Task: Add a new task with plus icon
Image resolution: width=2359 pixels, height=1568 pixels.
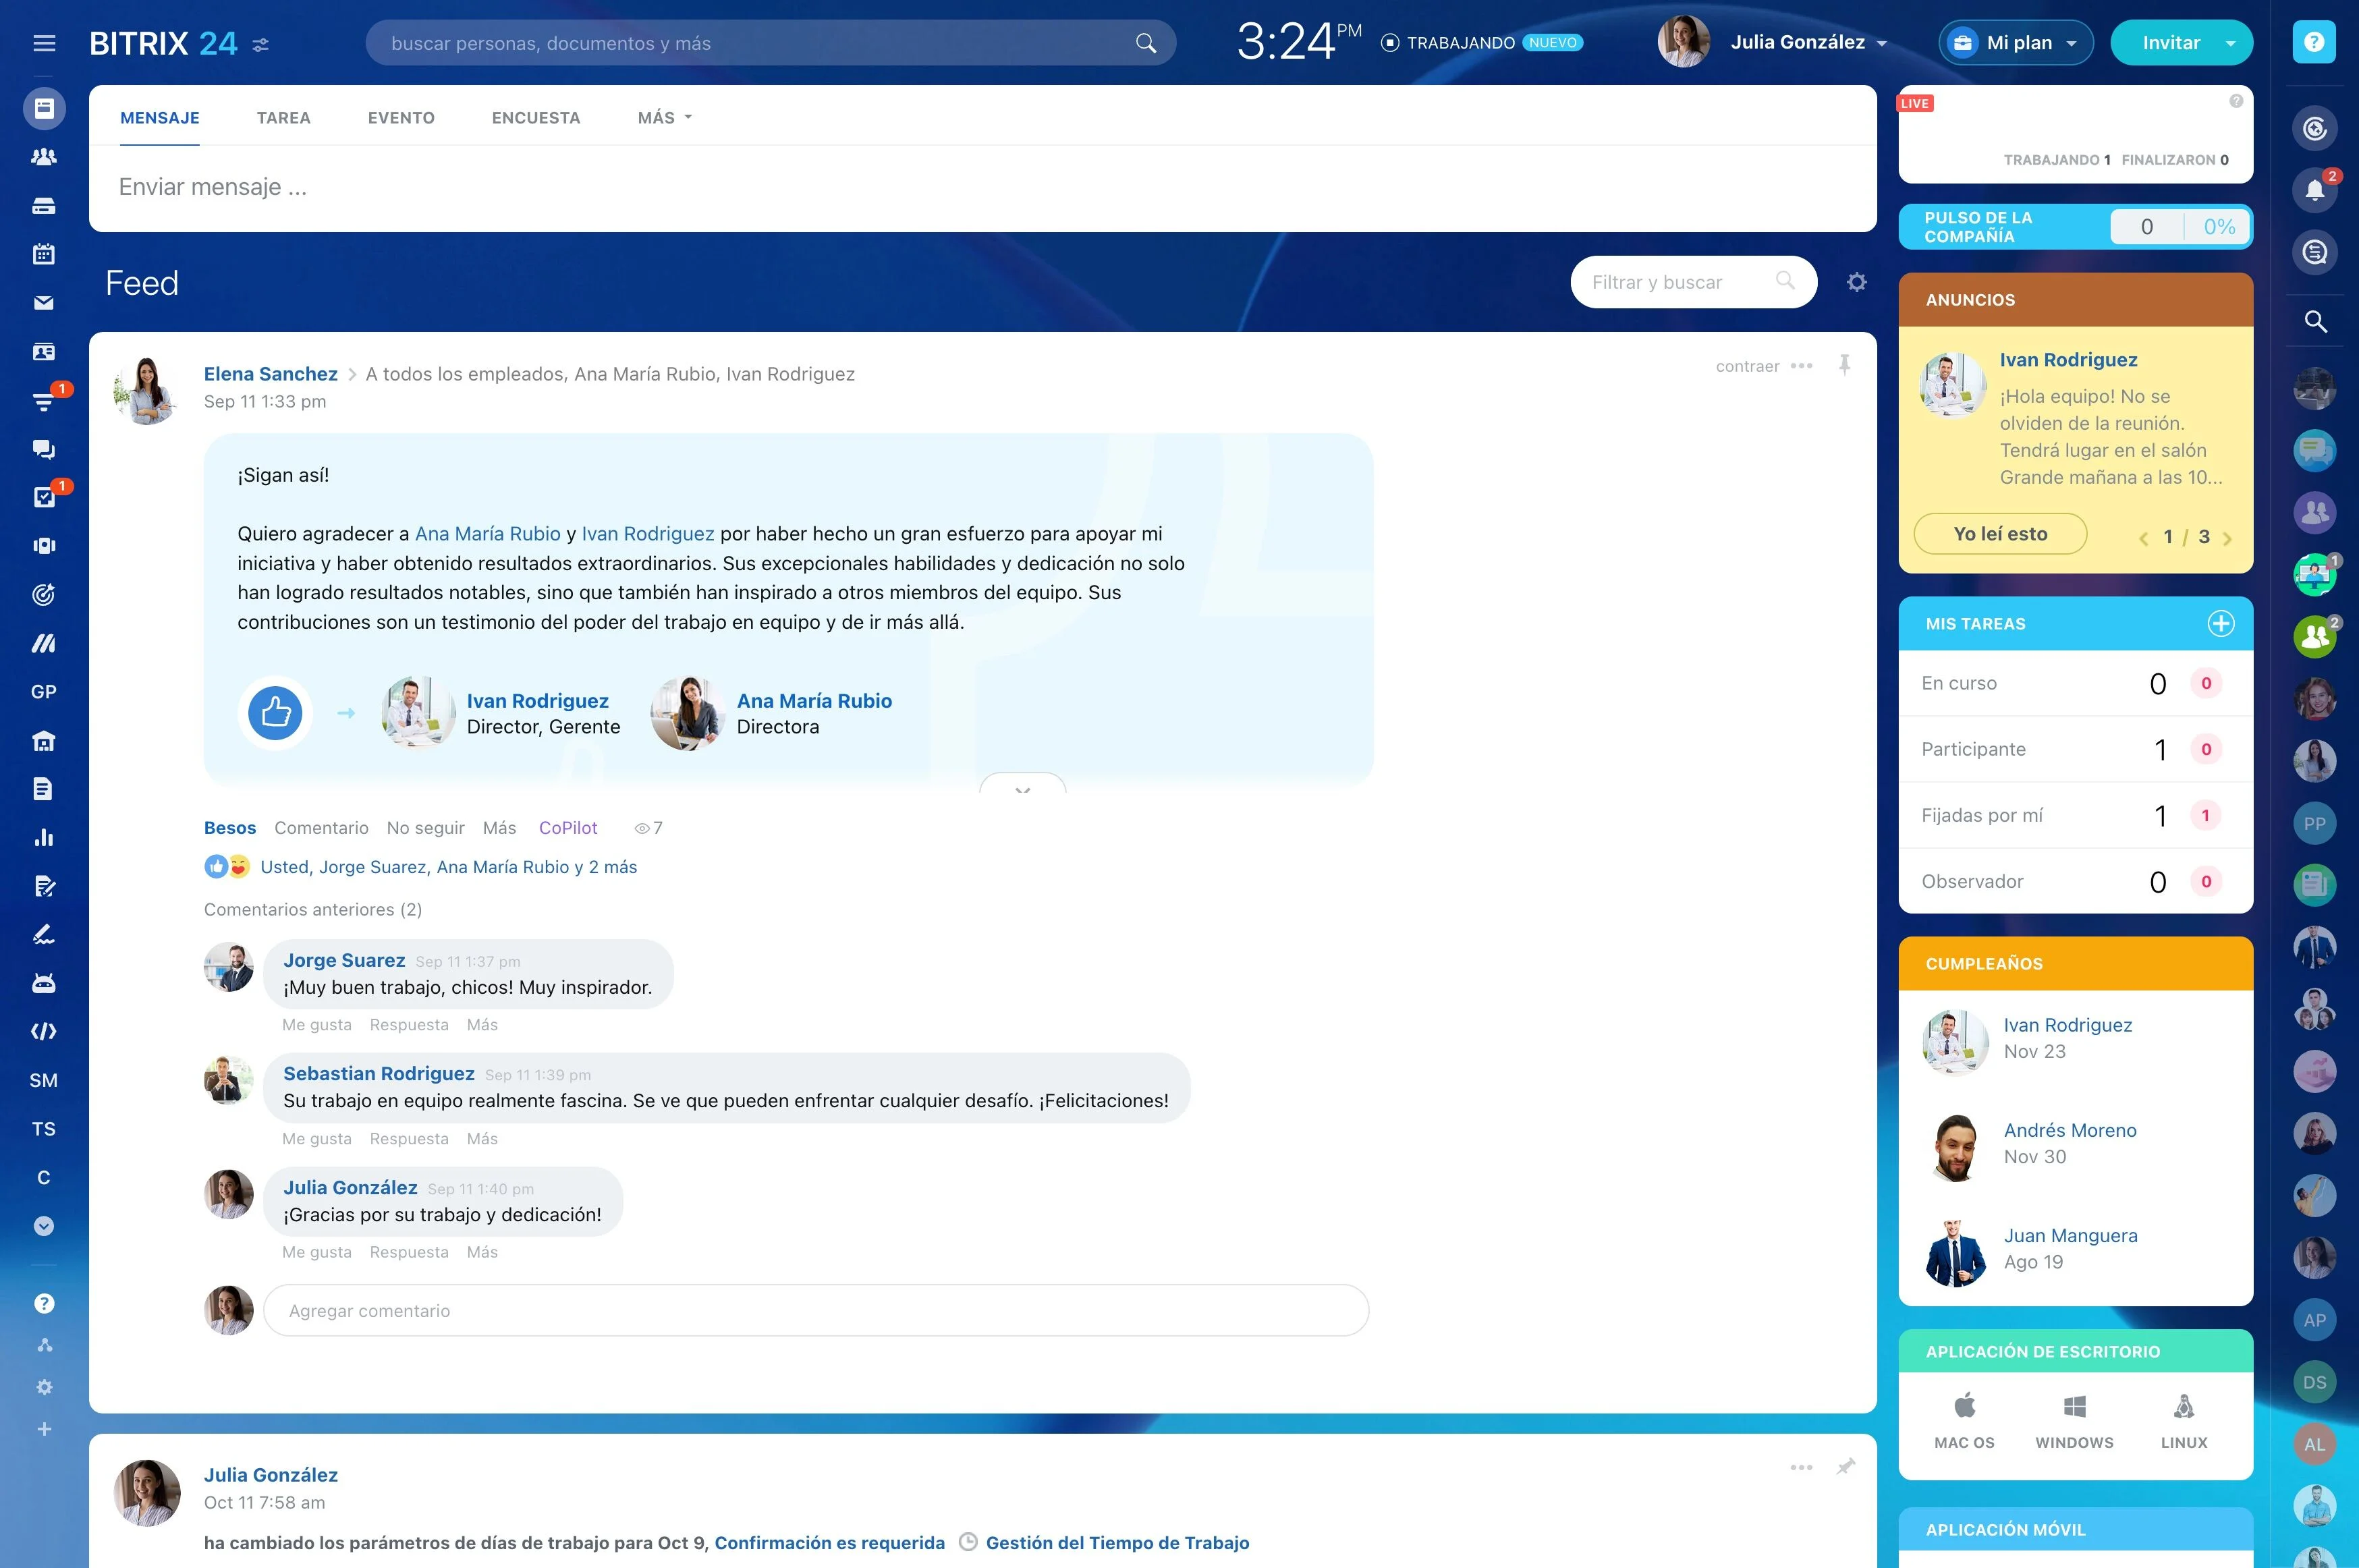Action: click(x=2221, y=623)
